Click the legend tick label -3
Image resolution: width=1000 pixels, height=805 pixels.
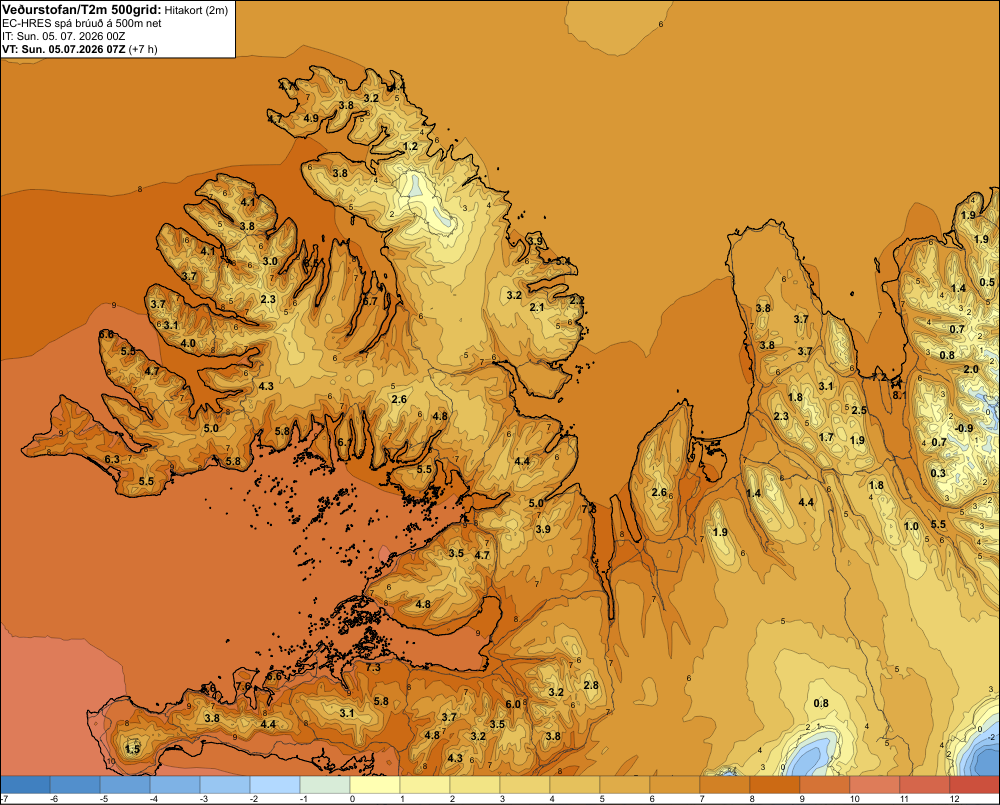point(203,799)
